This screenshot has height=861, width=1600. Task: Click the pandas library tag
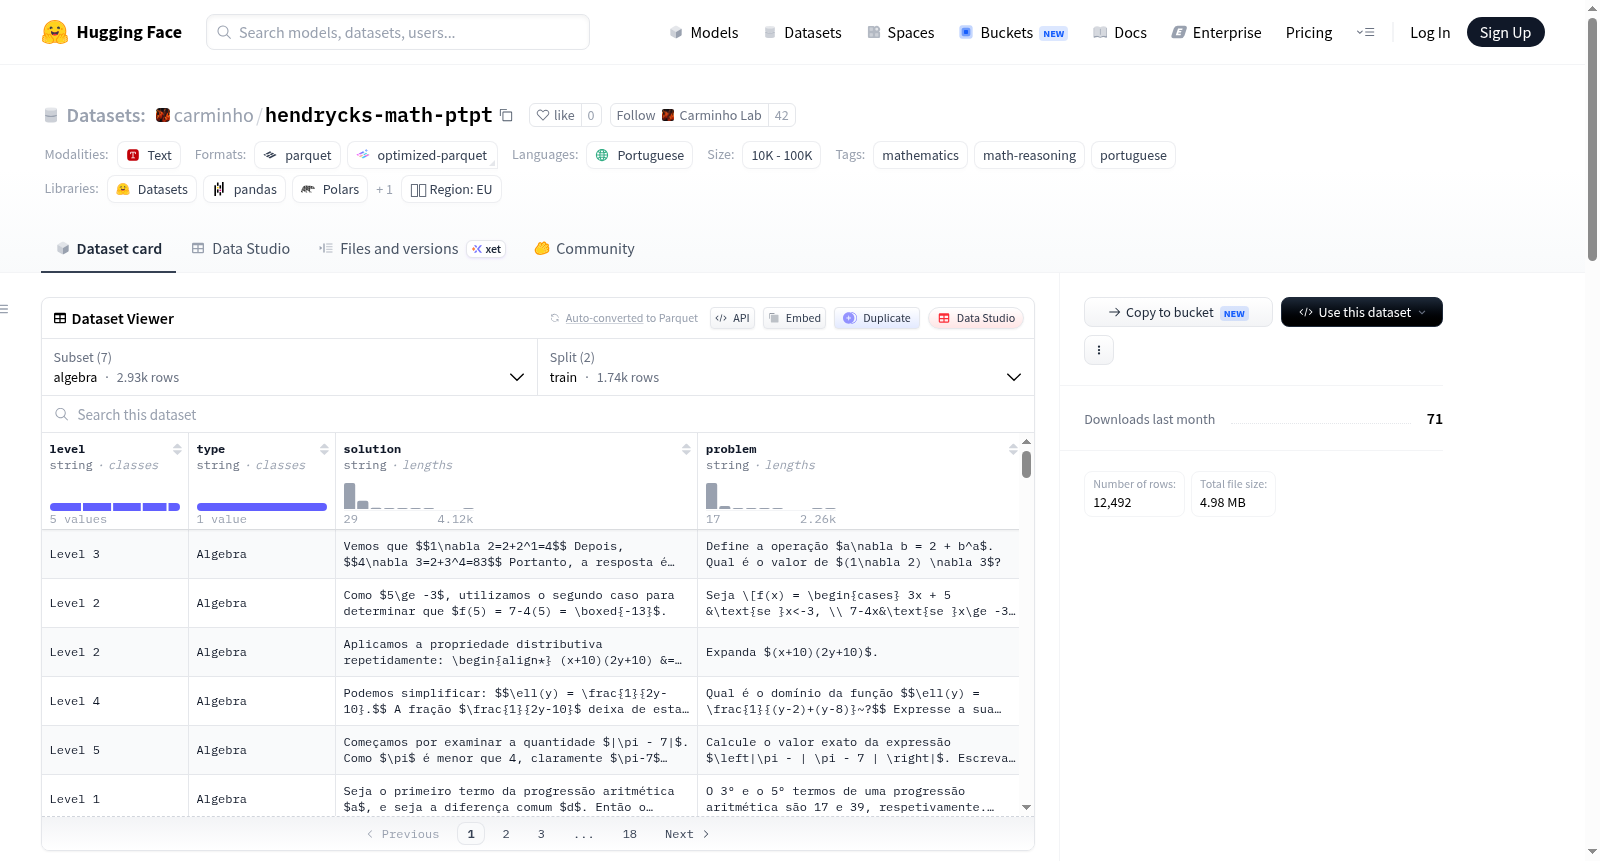pos(245,189)
